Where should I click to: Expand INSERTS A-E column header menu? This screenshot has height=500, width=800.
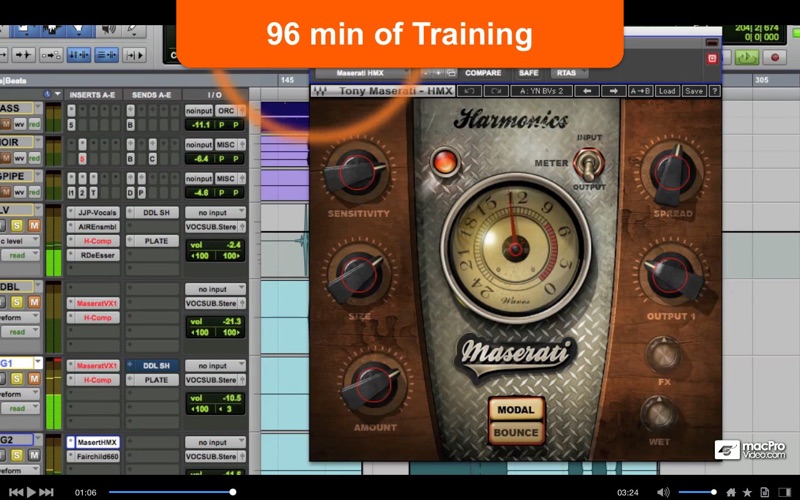tap(92, 95)
